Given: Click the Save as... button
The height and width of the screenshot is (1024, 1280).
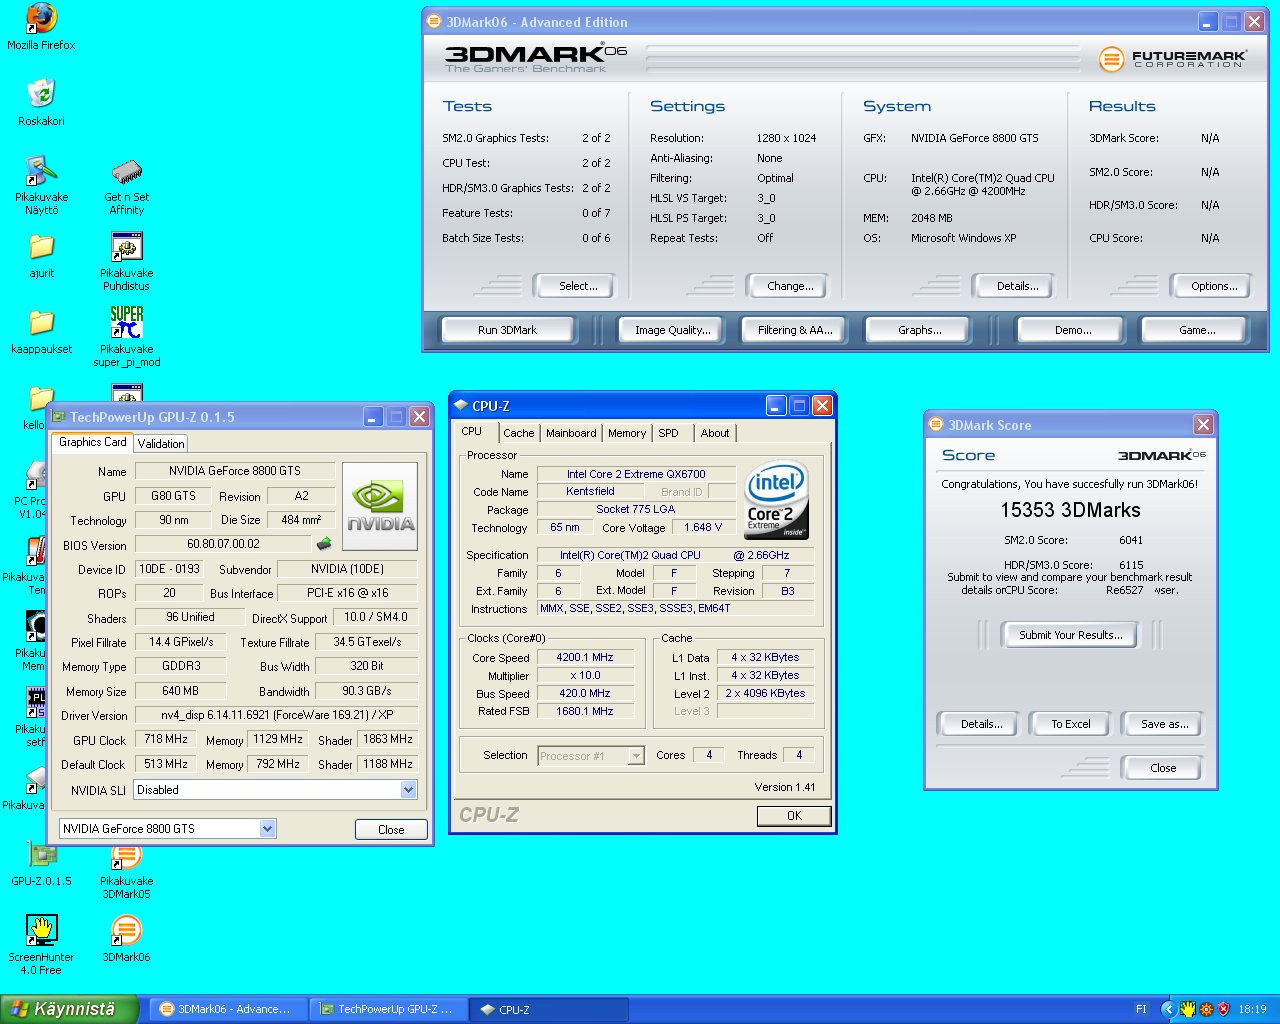Looking at the screenshot, I should pos(1163,724).
